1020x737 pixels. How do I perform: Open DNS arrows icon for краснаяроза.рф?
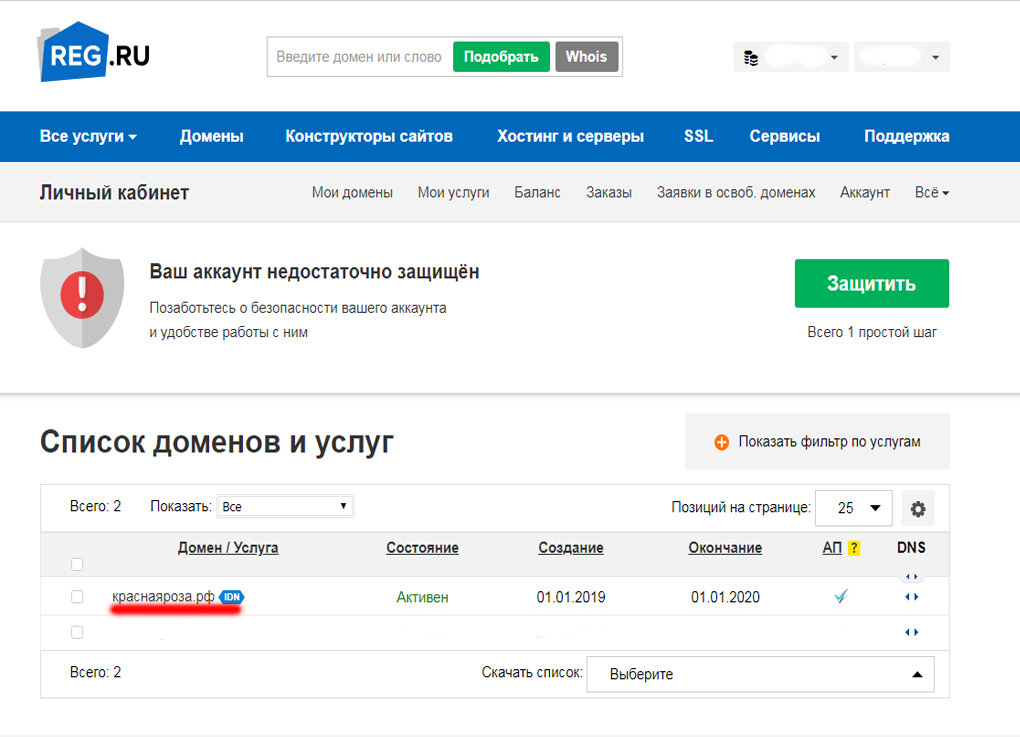[x=911, y=596]
